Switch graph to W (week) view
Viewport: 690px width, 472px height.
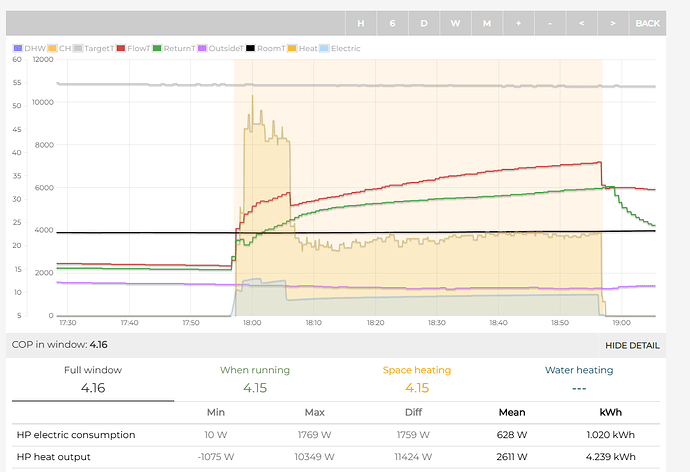click(455, 23)
